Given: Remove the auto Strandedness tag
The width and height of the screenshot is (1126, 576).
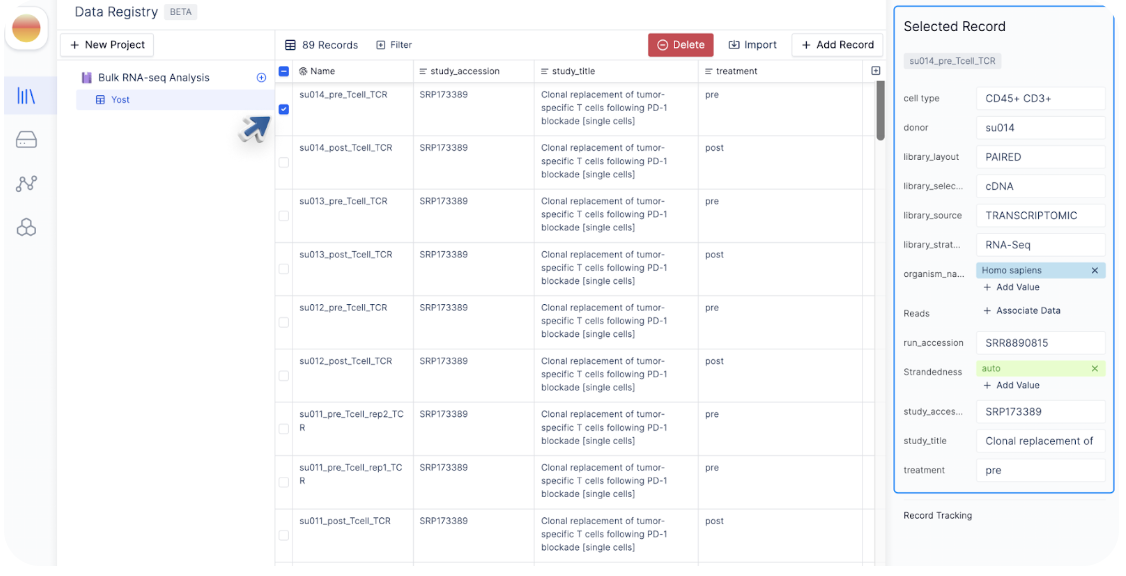Looking at the screenshot, I should click(x=1094, y=368).
